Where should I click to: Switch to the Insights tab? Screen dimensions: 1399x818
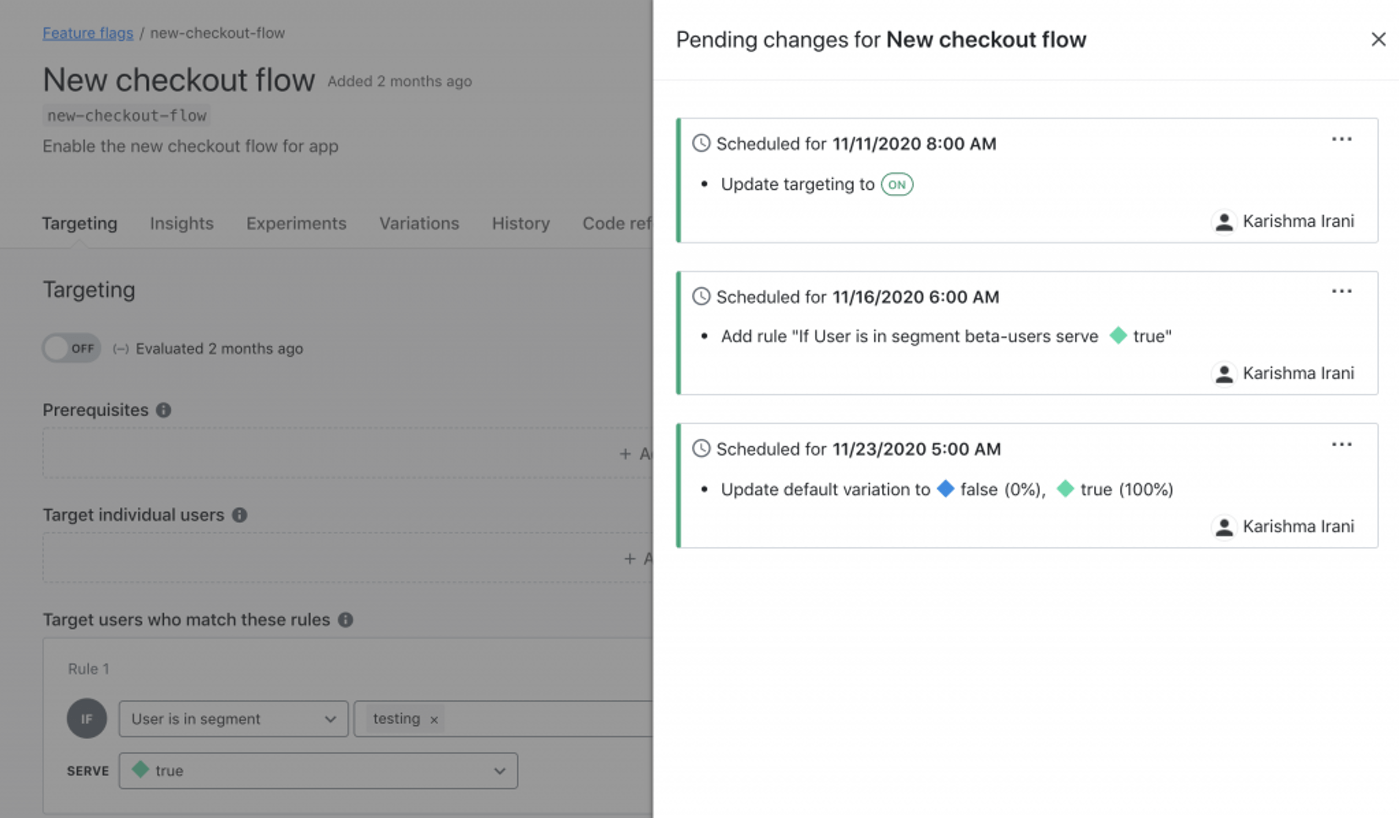point(181,223)
